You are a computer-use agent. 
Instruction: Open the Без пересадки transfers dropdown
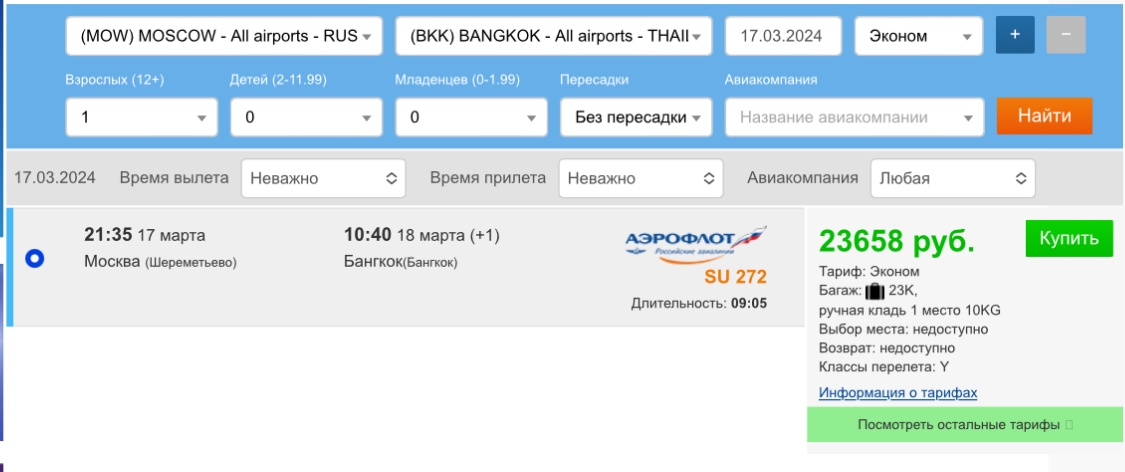pos(636,117)
